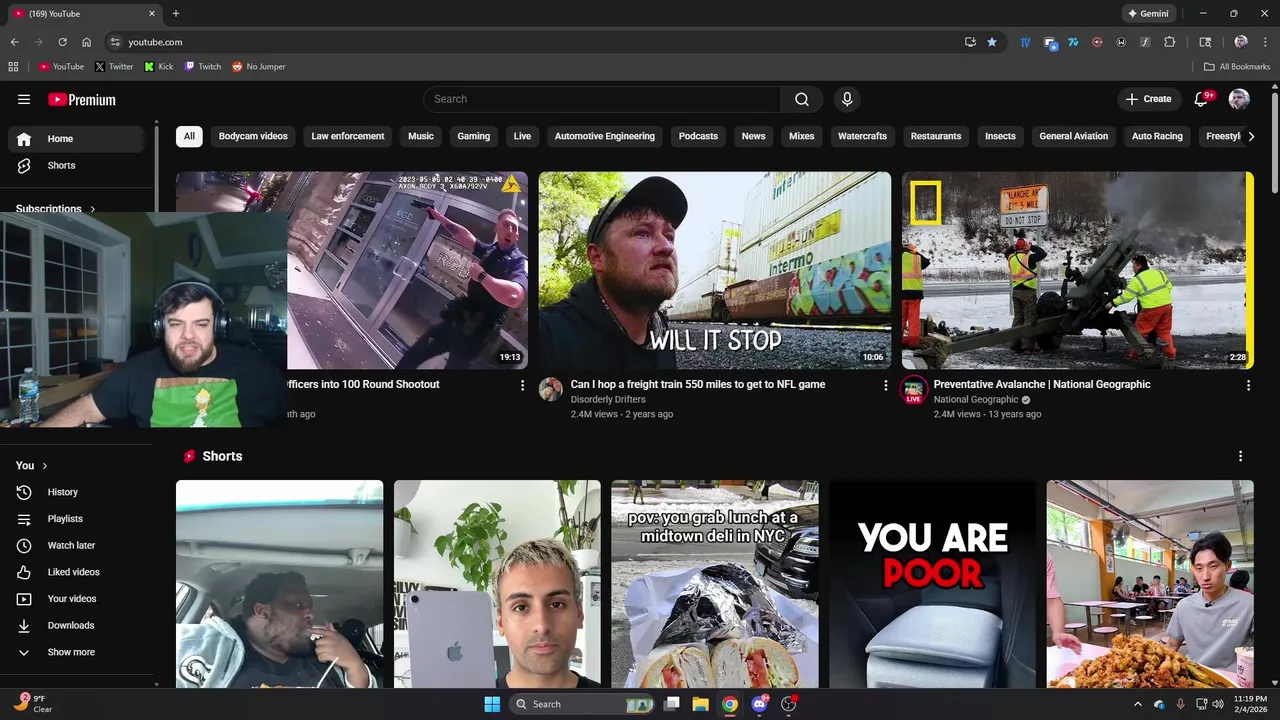This screenshot has height=720, width=1280.
Task: Select the Auto Racing chip
Action: (1157, 136)
